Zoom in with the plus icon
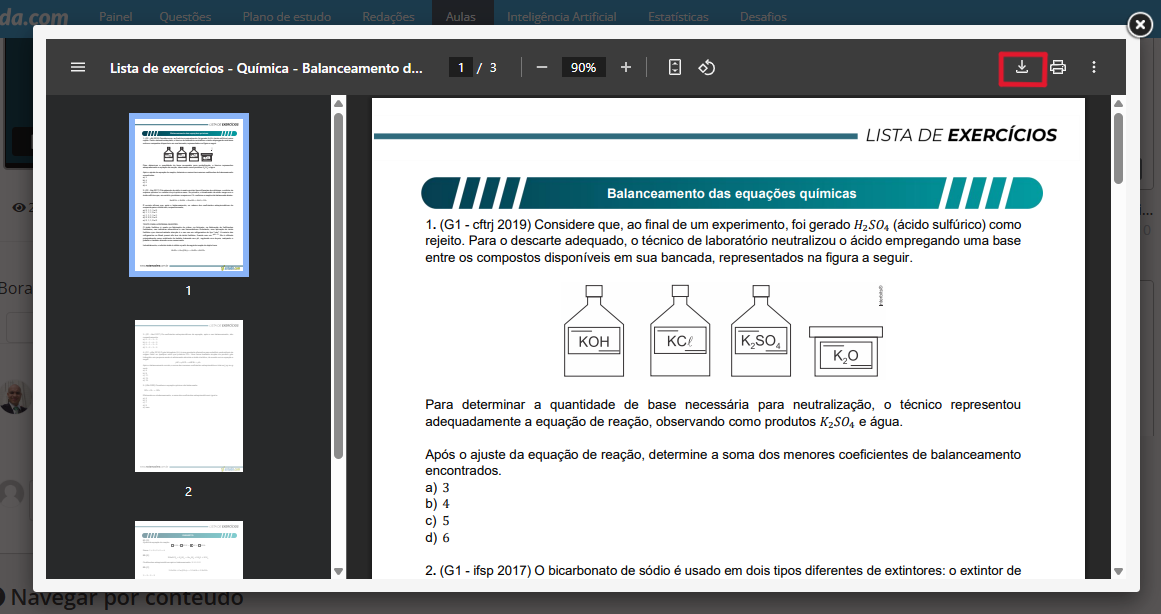The width and height of the screenshot is (1161, 614). (x=626, y=67)
